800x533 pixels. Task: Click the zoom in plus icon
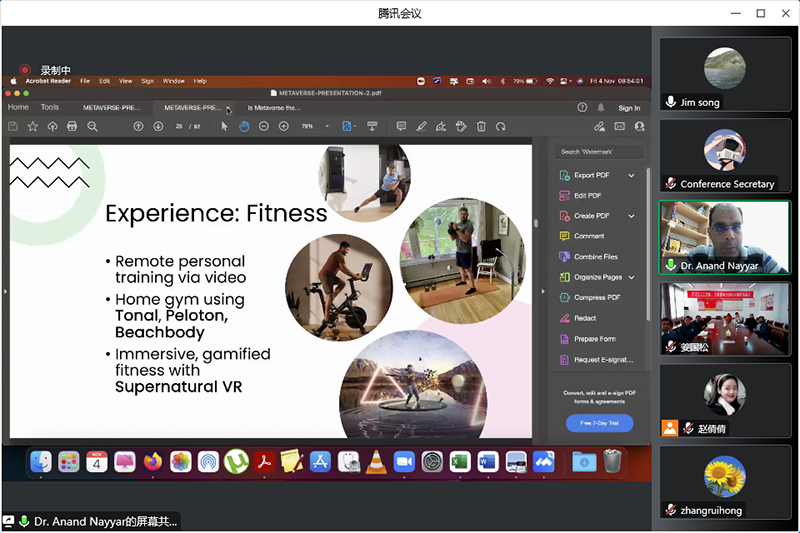tap(284, 126)
